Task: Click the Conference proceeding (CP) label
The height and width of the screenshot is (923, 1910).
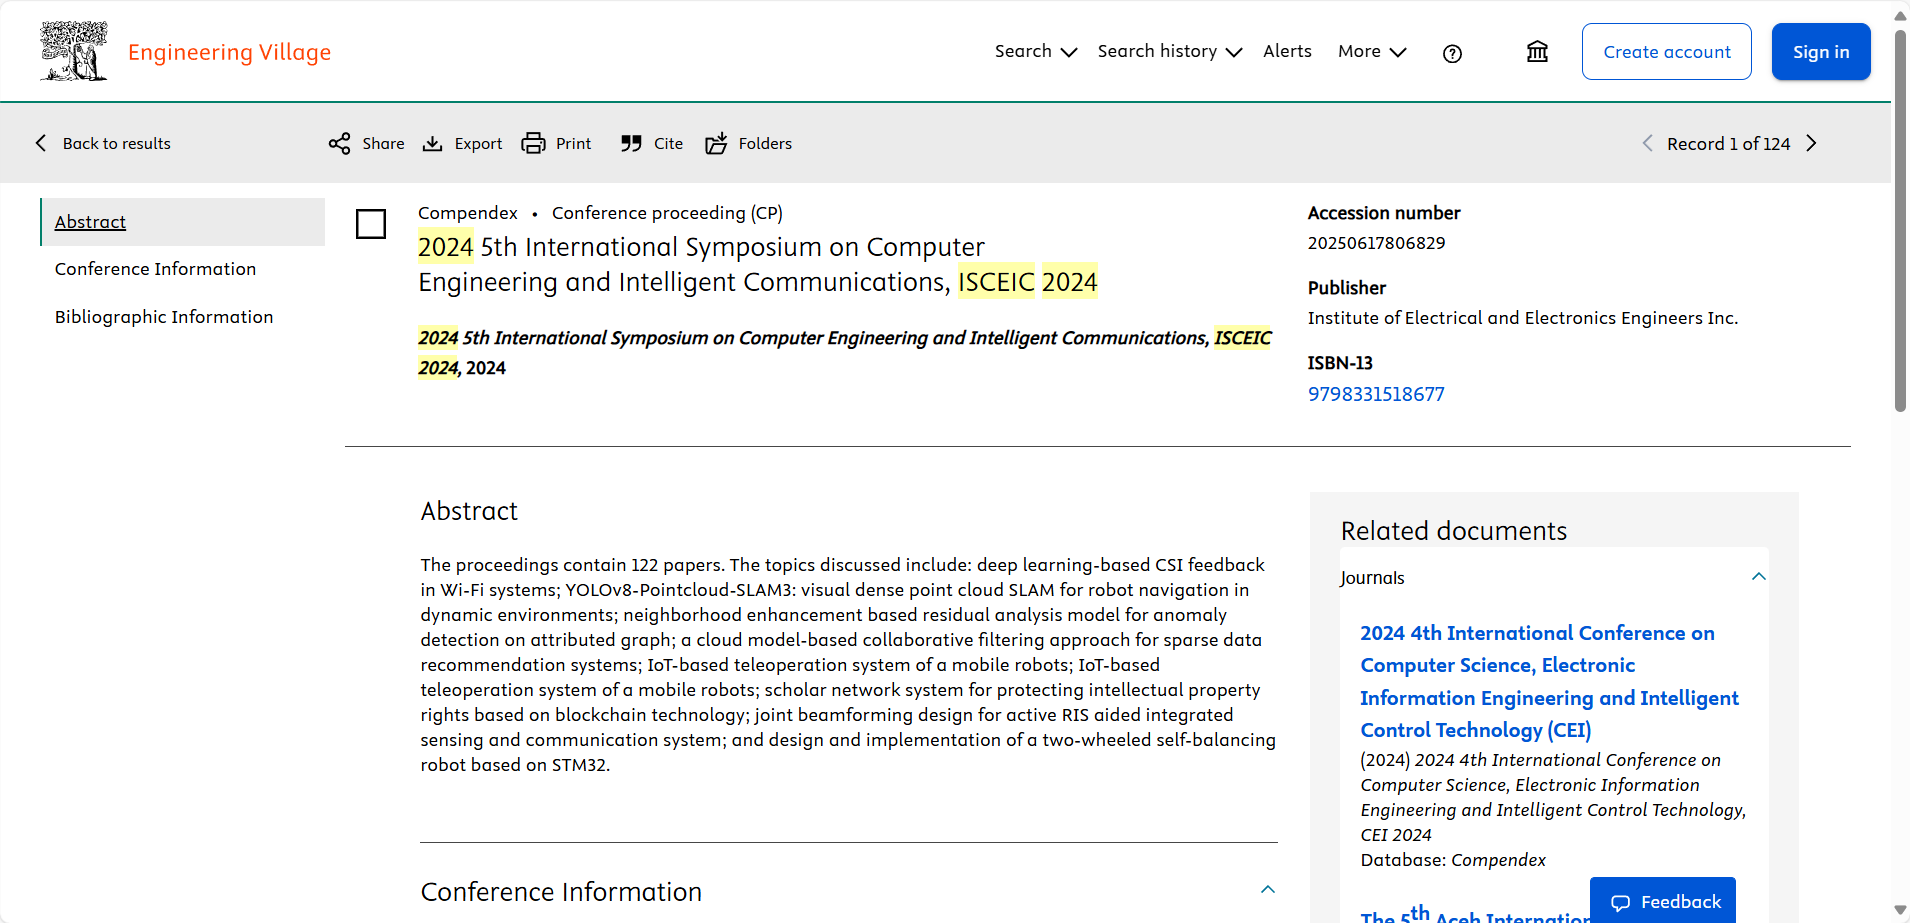Action: (x=667, y=213)
